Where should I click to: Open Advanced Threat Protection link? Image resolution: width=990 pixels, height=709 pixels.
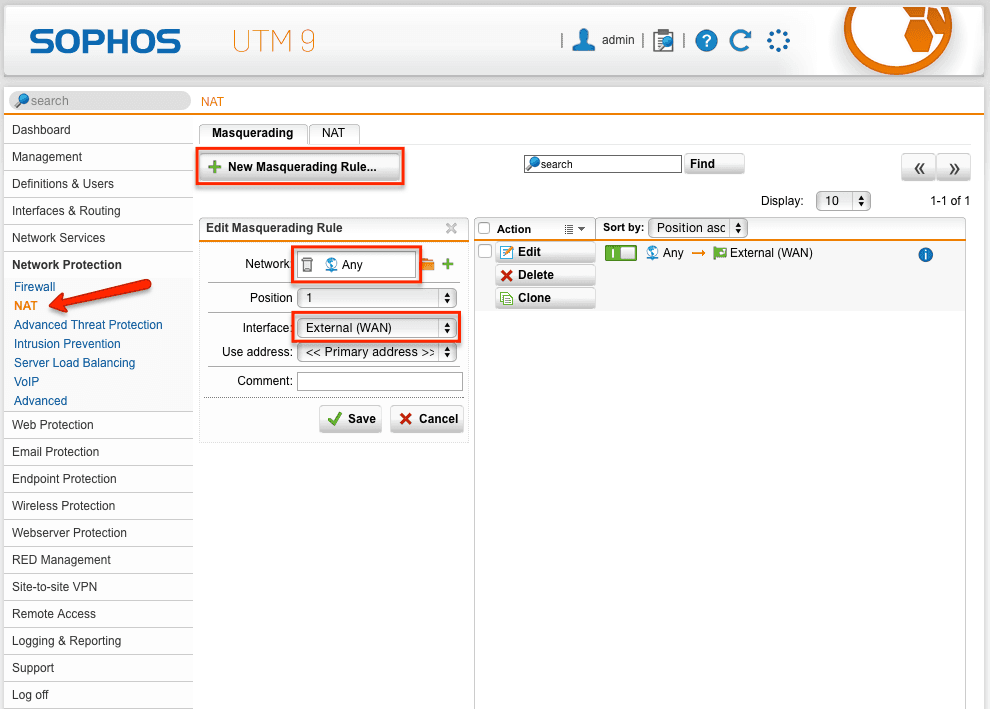click(88, 325)
